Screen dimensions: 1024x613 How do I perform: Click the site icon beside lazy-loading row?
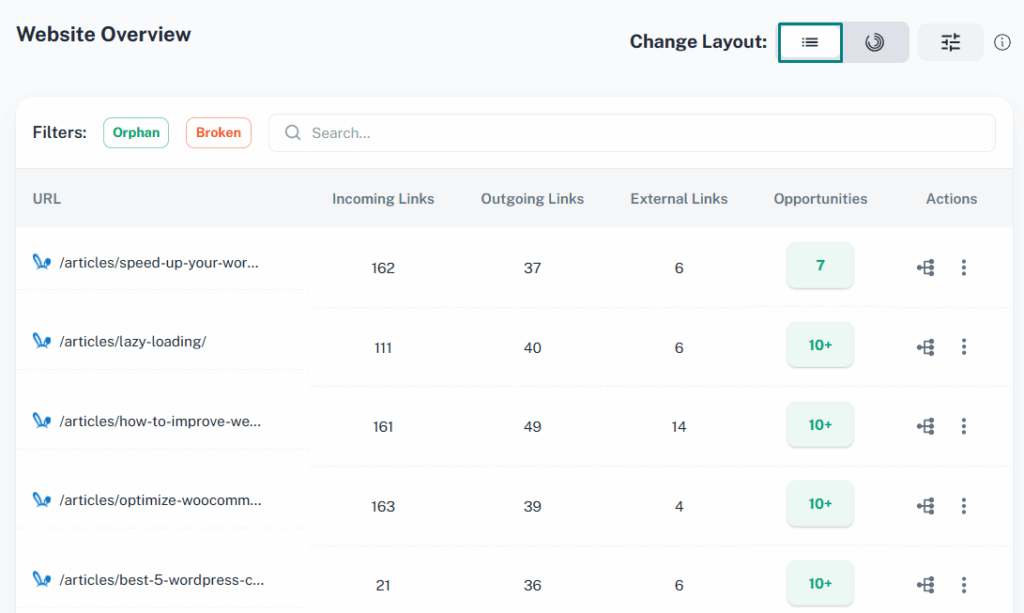pos(42,341)
